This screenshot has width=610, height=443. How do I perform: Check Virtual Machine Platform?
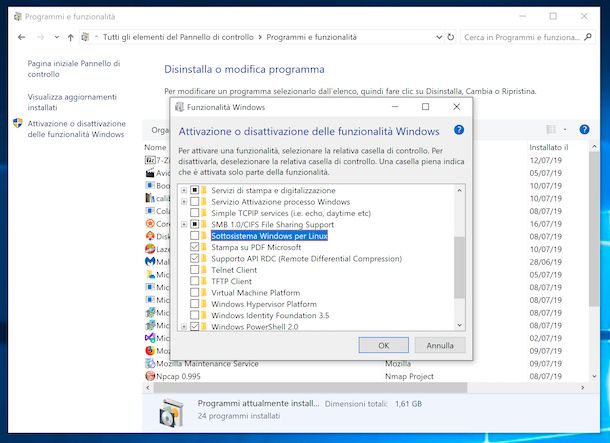194,292
